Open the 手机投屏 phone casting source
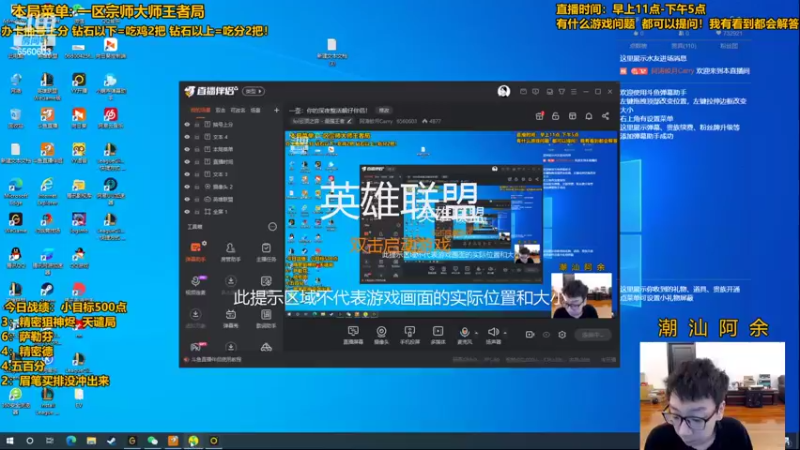This screenshot has height=450, width=800. click(409, 335)
